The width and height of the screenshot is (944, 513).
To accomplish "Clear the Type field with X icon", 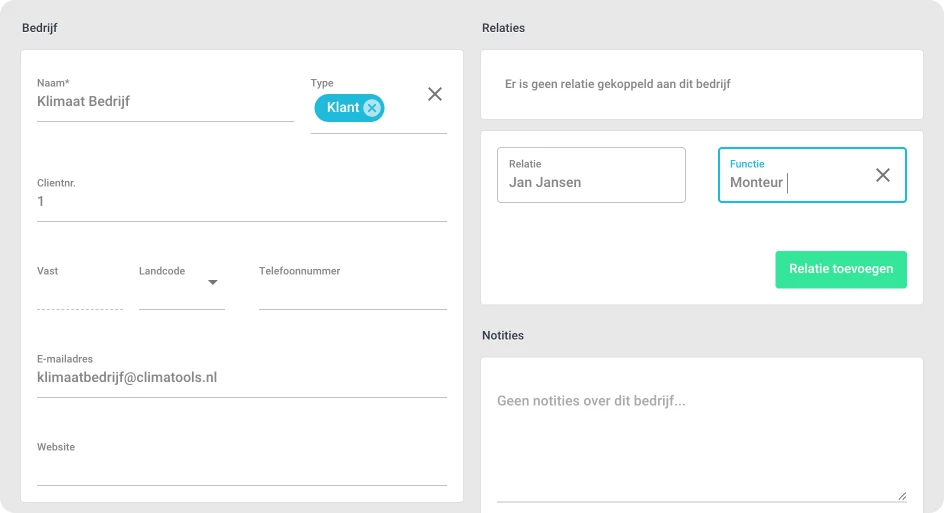I will click(x=435, y=94).
